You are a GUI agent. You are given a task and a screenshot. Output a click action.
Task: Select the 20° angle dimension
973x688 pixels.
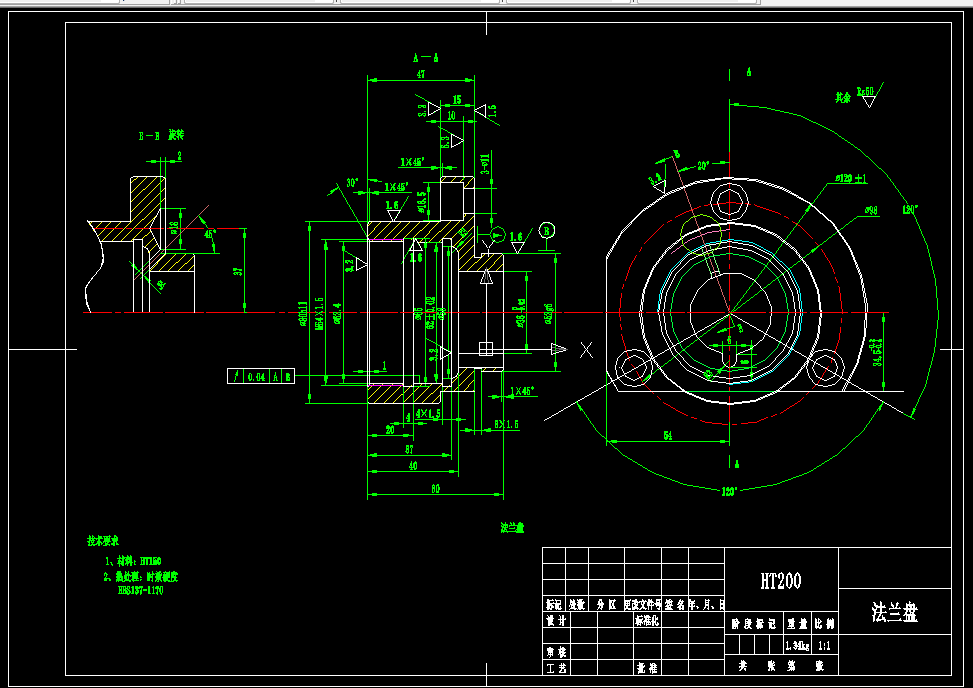(x=702, y=166)
